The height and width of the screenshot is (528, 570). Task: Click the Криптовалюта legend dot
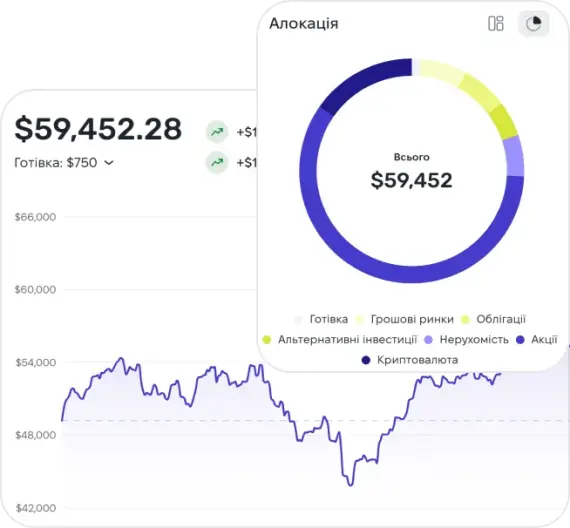point(366,360)
